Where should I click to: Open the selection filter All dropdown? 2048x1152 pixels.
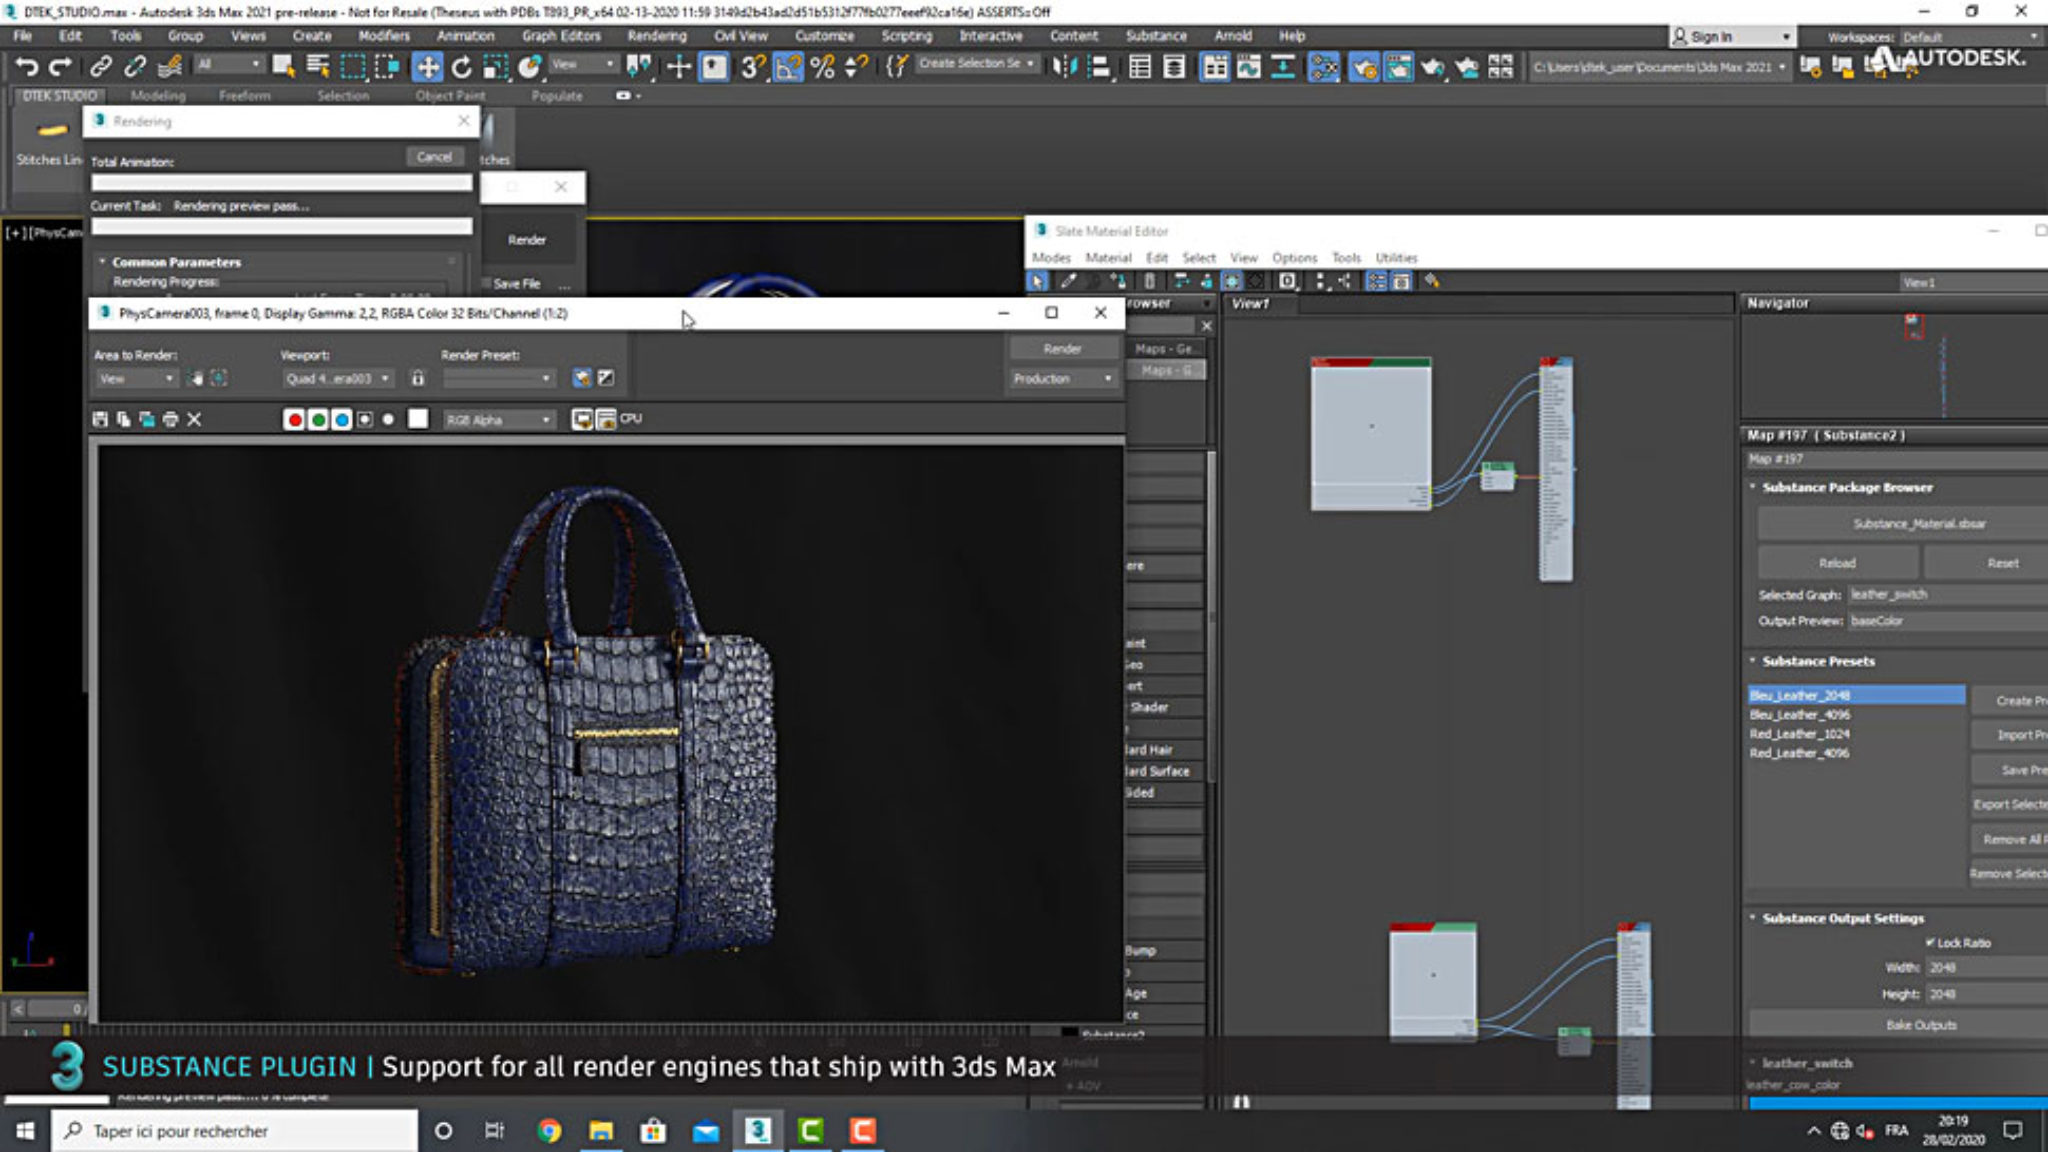point(228,65)
